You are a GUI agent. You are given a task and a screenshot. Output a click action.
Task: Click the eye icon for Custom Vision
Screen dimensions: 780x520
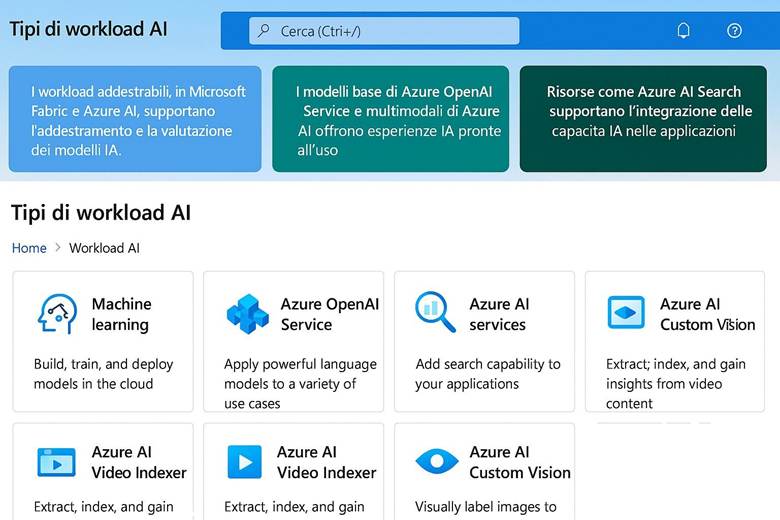point(436,461)
